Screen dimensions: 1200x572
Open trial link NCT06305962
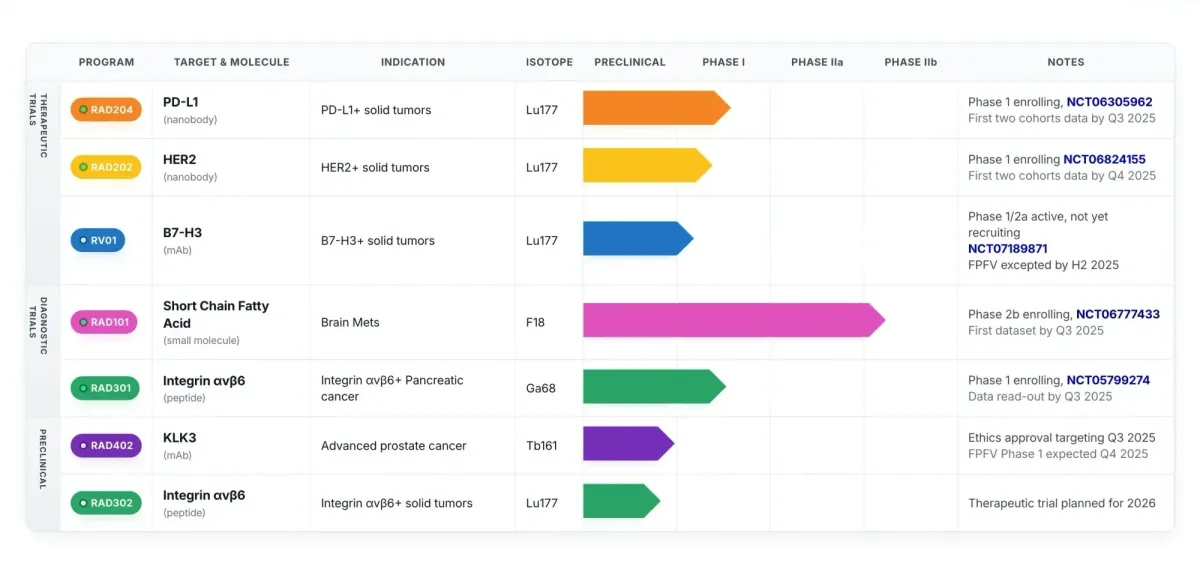coord(1109,102)
